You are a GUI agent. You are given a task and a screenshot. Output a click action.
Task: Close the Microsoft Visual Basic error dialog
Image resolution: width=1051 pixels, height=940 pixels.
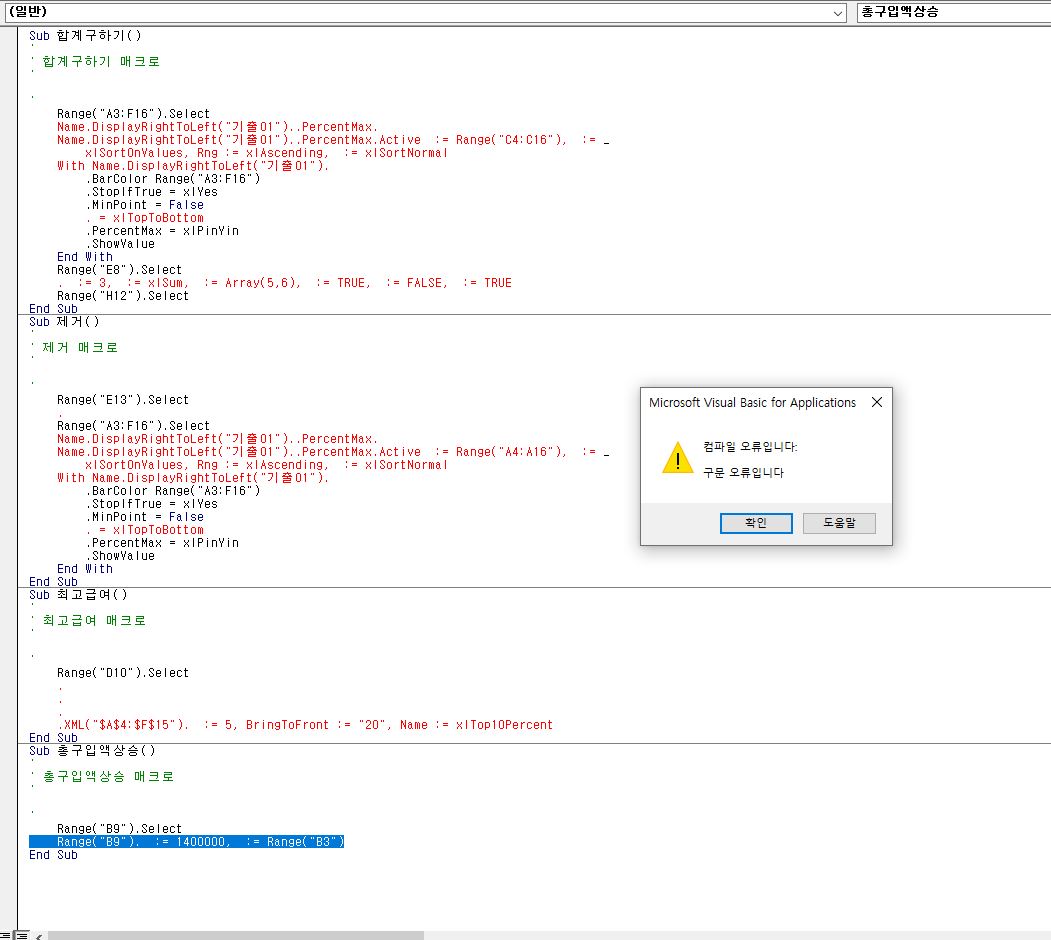pyautogui.click(x=876, y=403)
